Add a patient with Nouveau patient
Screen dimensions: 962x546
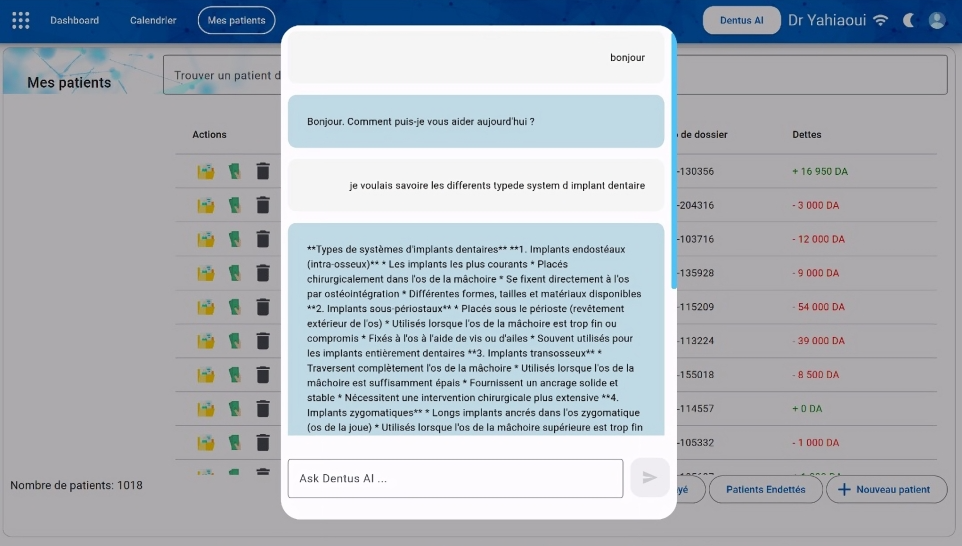click(883, 489)
